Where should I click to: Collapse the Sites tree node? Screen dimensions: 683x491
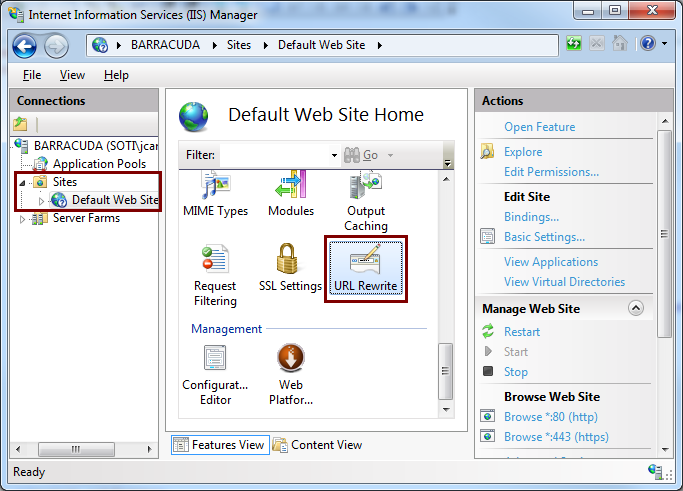coord(22,183)
